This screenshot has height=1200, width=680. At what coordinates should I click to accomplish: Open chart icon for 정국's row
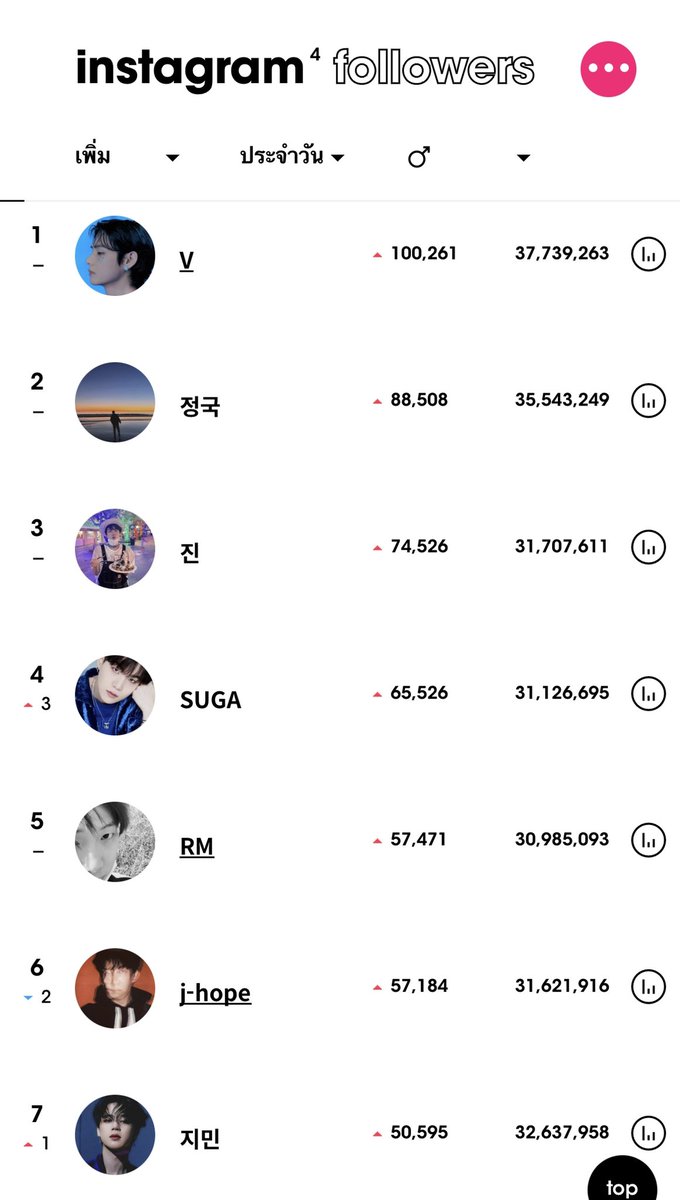[x=648, y=401]
